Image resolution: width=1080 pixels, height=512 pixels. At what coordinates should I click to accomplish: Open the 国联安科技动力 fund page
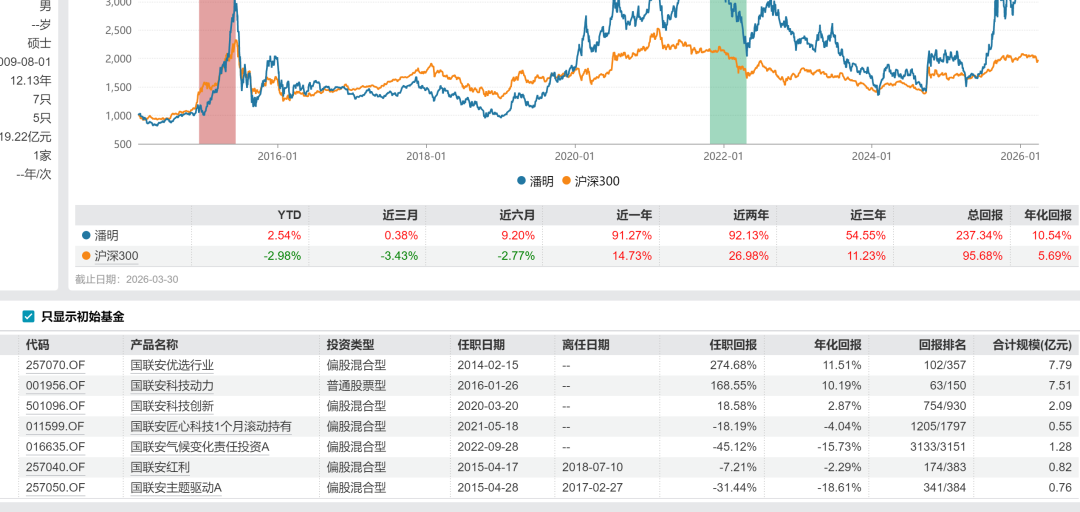[172, 385]
